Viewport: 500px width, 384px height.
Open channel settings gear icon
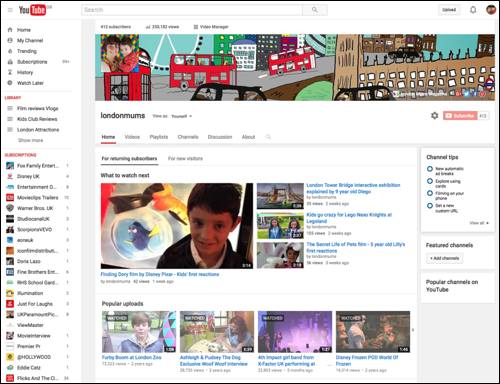[x=434, y=116]
